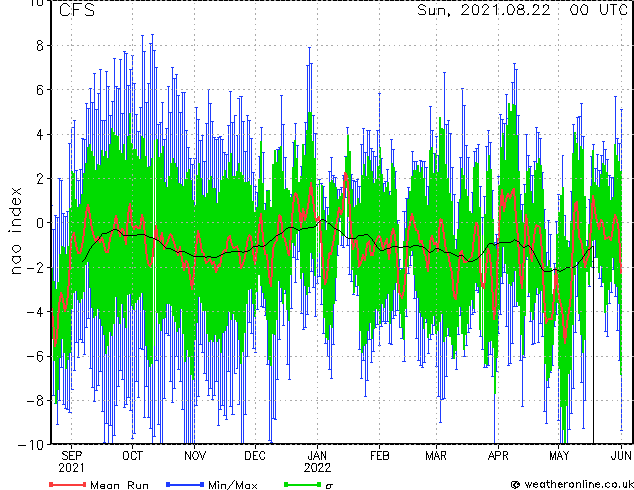Click the y-axis value -10
This screenshot has width=634, height=490.
tap(31, 444)
